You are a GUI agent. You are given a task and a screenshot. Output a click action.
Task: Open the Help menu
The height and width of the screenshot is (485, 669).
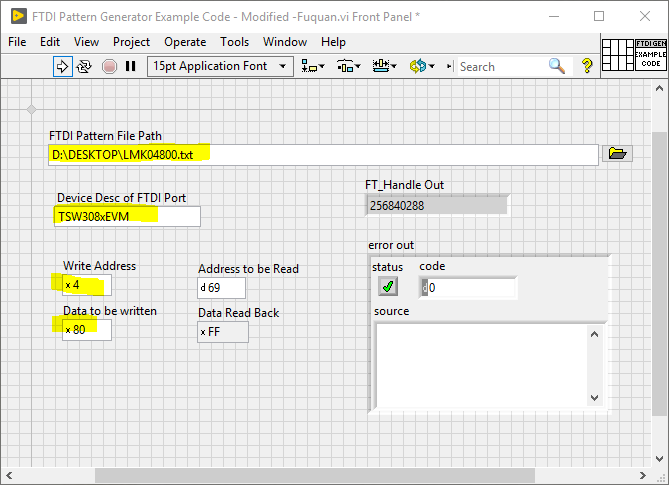point(333,42)
